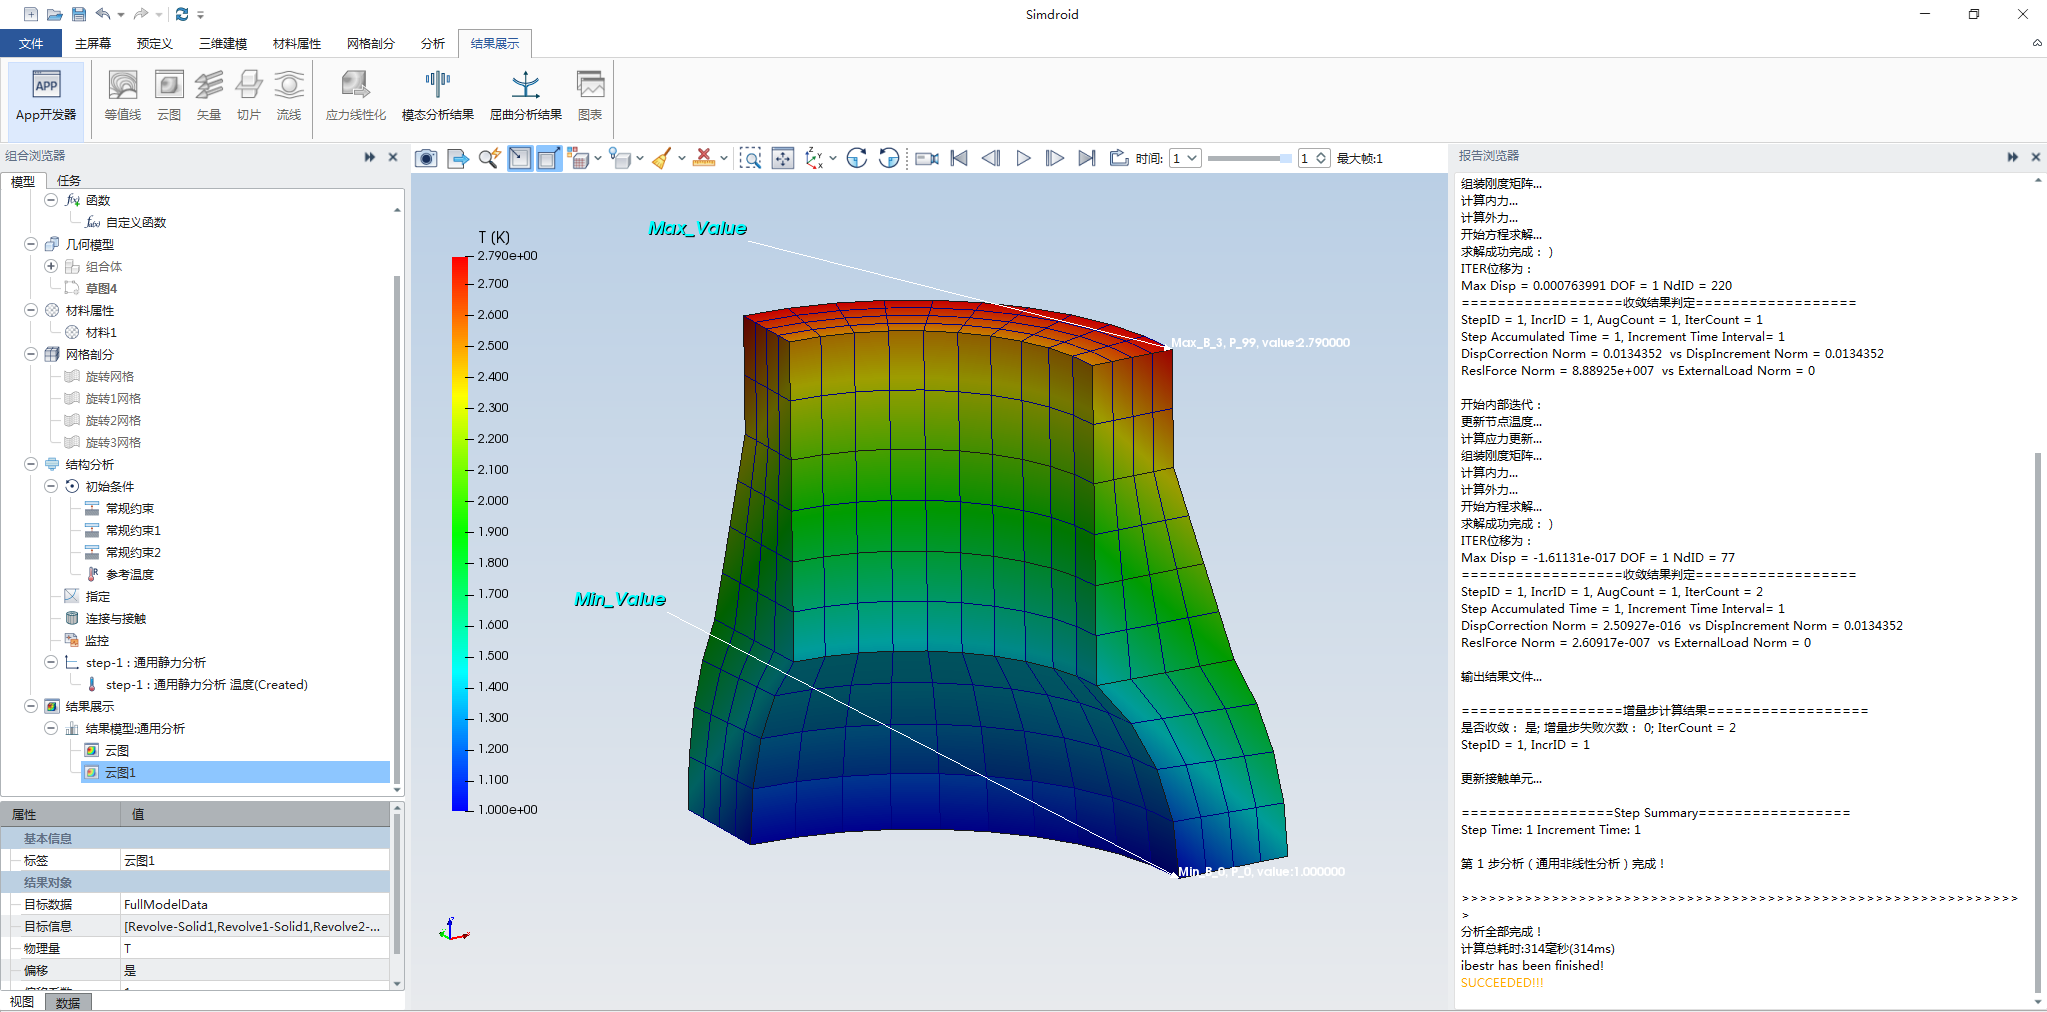The height and width of the screenshot is (1012, 2047).
Task: Switch to the 网格剖分 ribbon tab
Action: click(x=370, y=43)
